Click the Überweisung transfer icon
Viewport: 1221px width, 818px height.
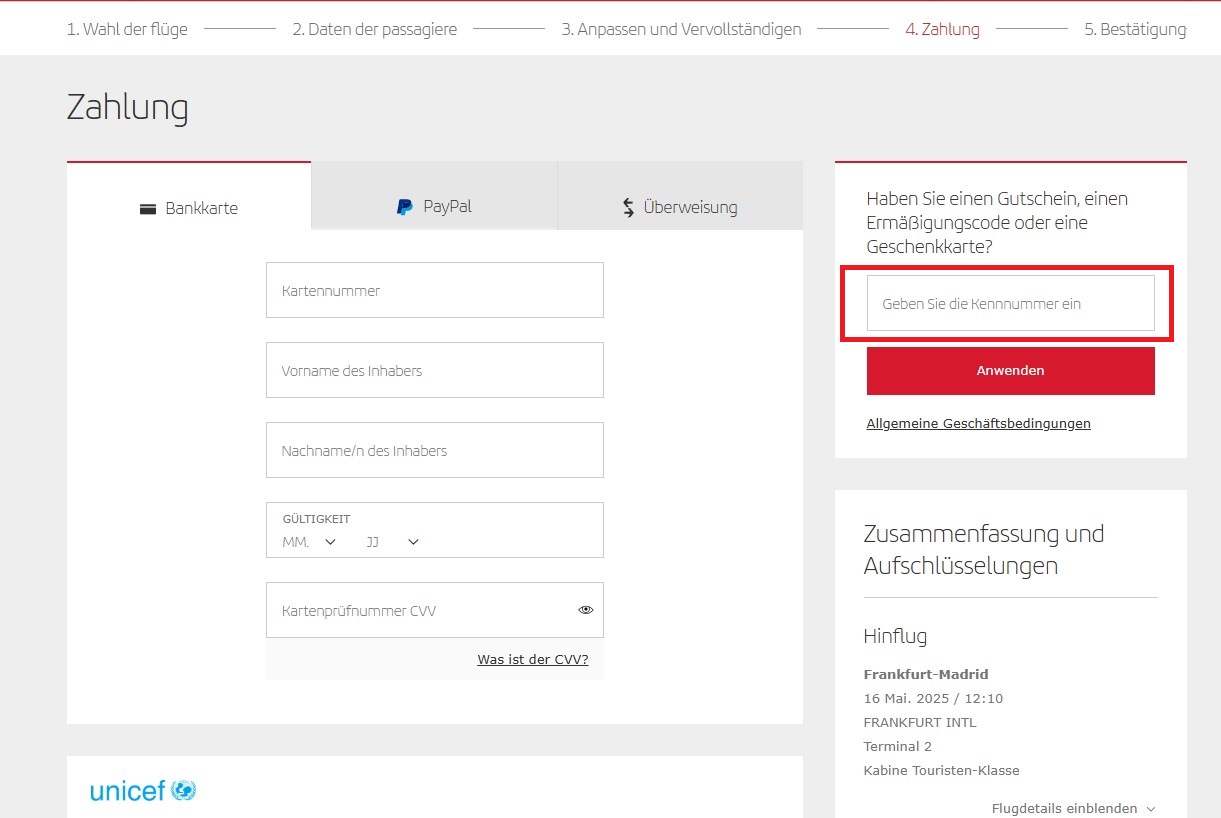(628, 208)
